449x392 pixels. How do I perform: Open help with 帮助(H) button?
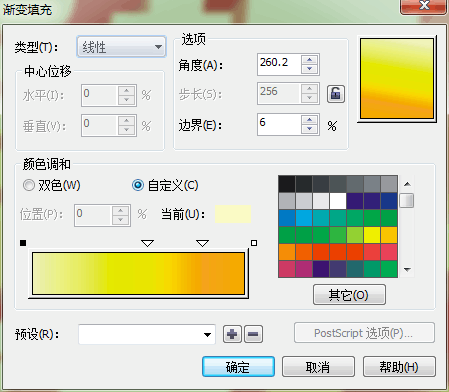click(x=399, y=367)
